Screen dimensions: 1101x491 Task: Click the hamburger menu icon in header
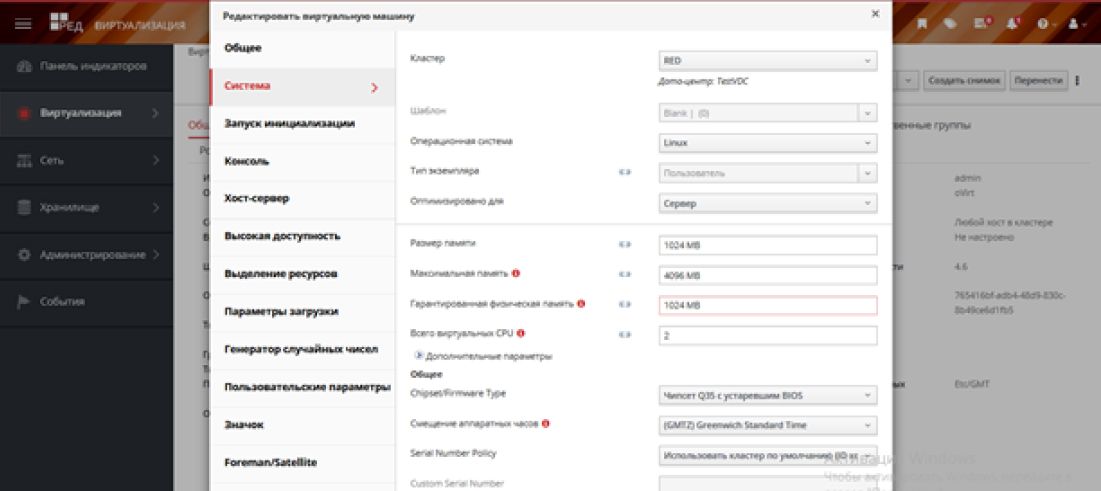coord(22,24)
